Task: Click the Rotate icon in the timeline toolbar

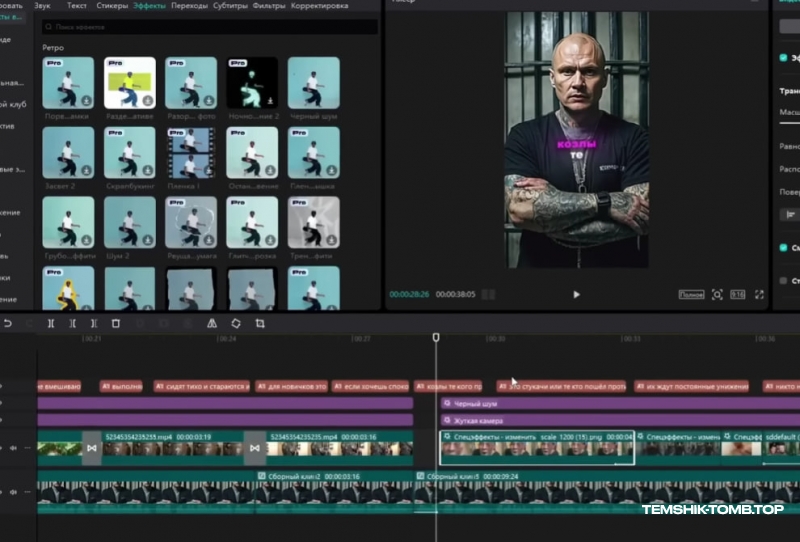Action: coord(236,324)
